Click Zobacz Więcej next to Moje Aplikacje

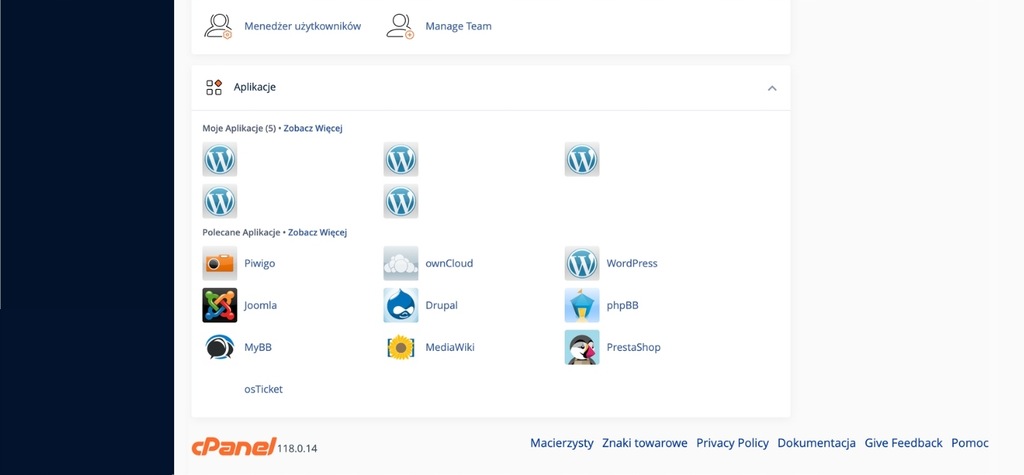tap(313, 128)
